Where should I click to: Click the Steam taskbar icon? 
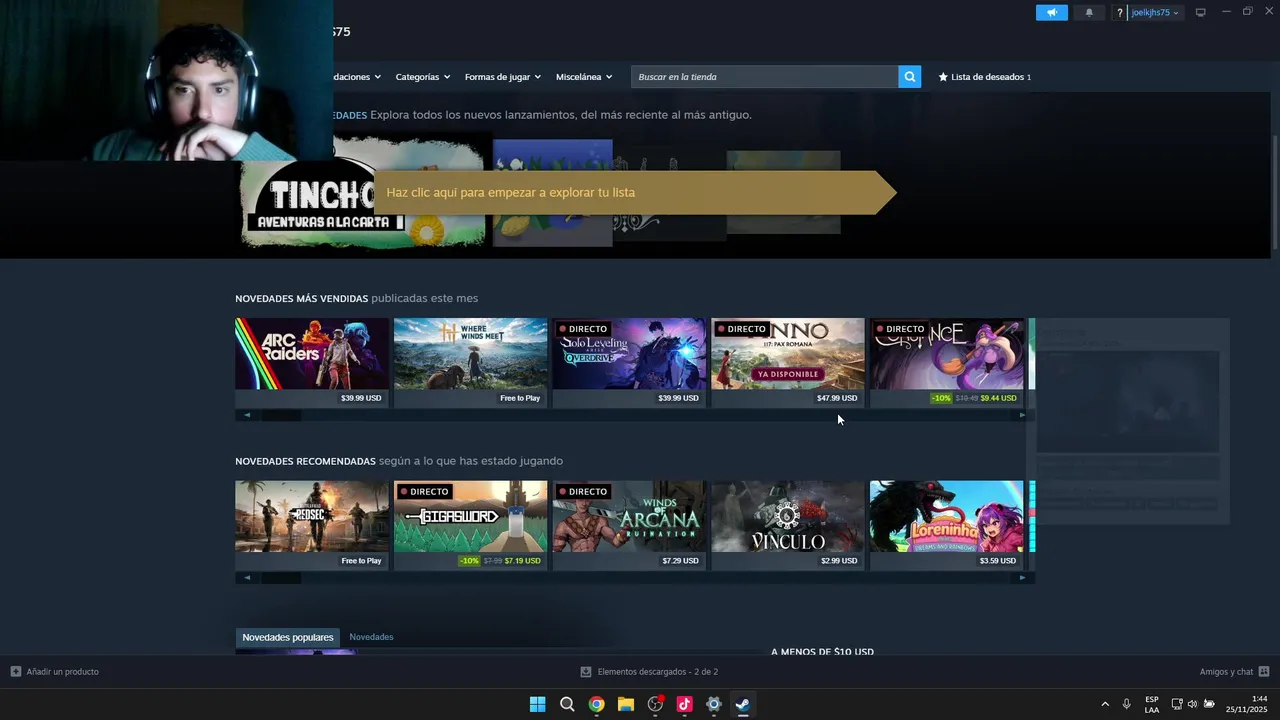click(743, 704)
